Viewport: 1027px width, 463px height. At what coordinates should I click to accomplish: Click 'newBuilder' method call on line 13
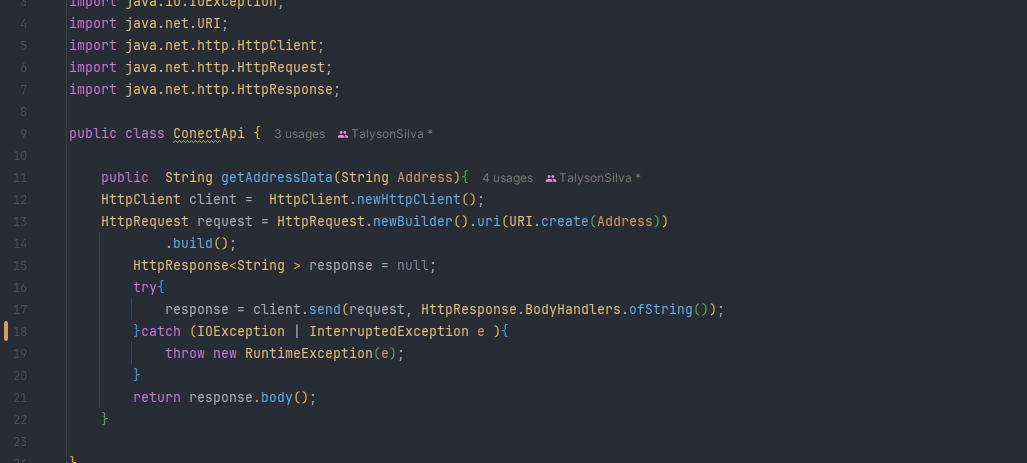(x=413, y=221)
